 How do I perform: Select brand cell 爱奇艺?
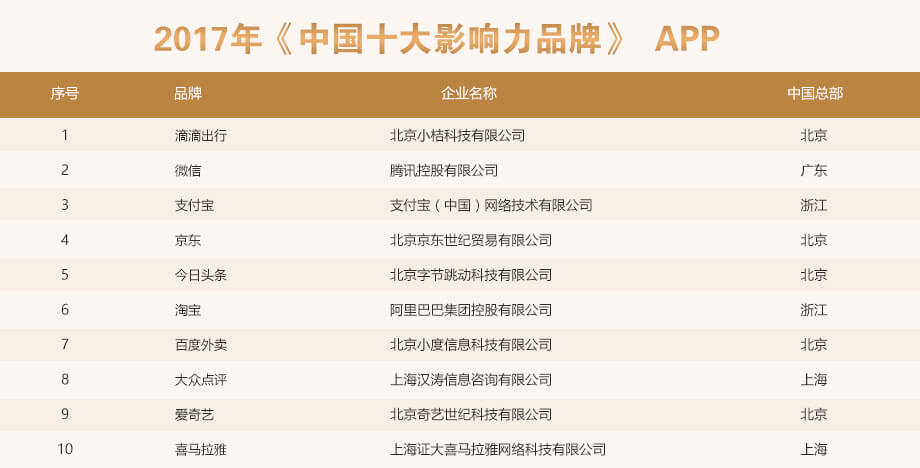click(x=194, y=415)
